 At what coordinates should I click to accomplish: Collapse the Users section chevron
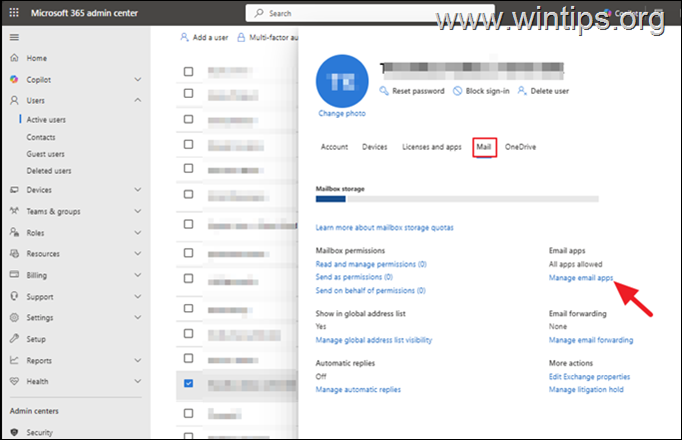[x=138, y=100]
